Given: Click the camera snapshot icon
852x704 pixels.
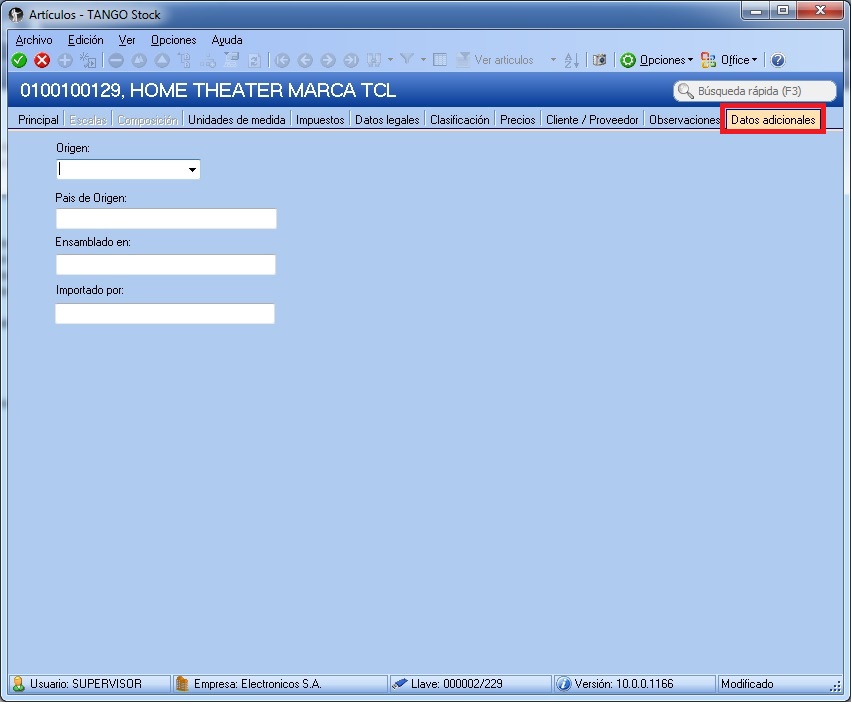Looking at the screenshot, I should (599, 60).
